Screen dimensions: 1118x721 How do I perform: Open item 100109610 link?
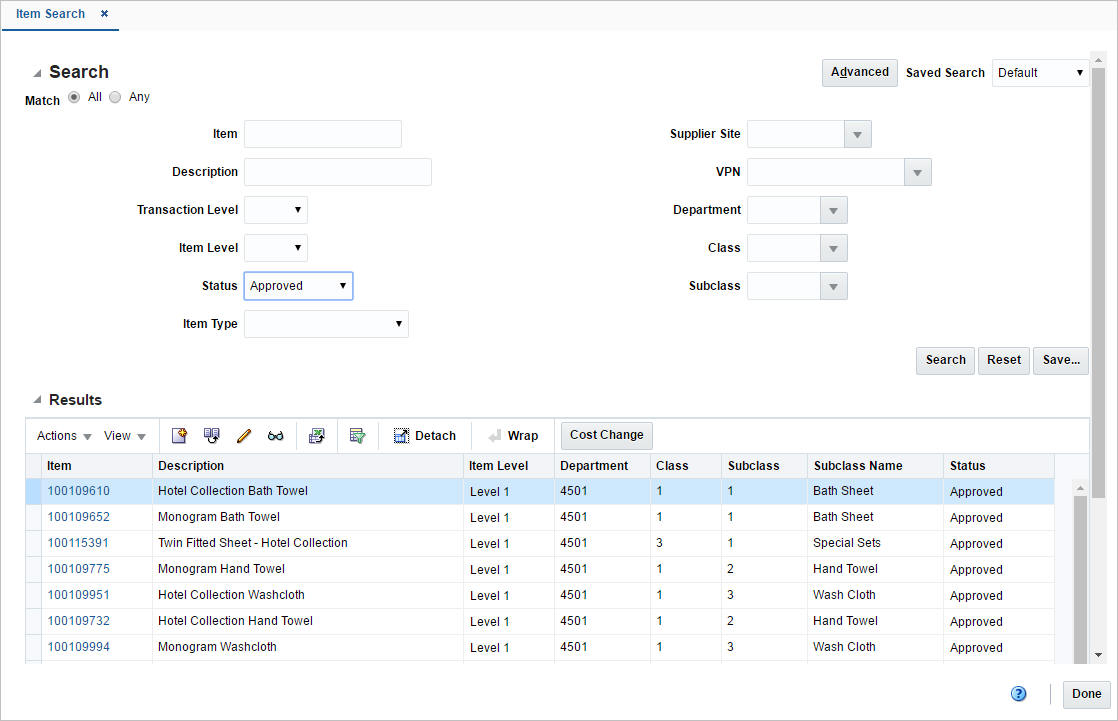click(78, 490)
